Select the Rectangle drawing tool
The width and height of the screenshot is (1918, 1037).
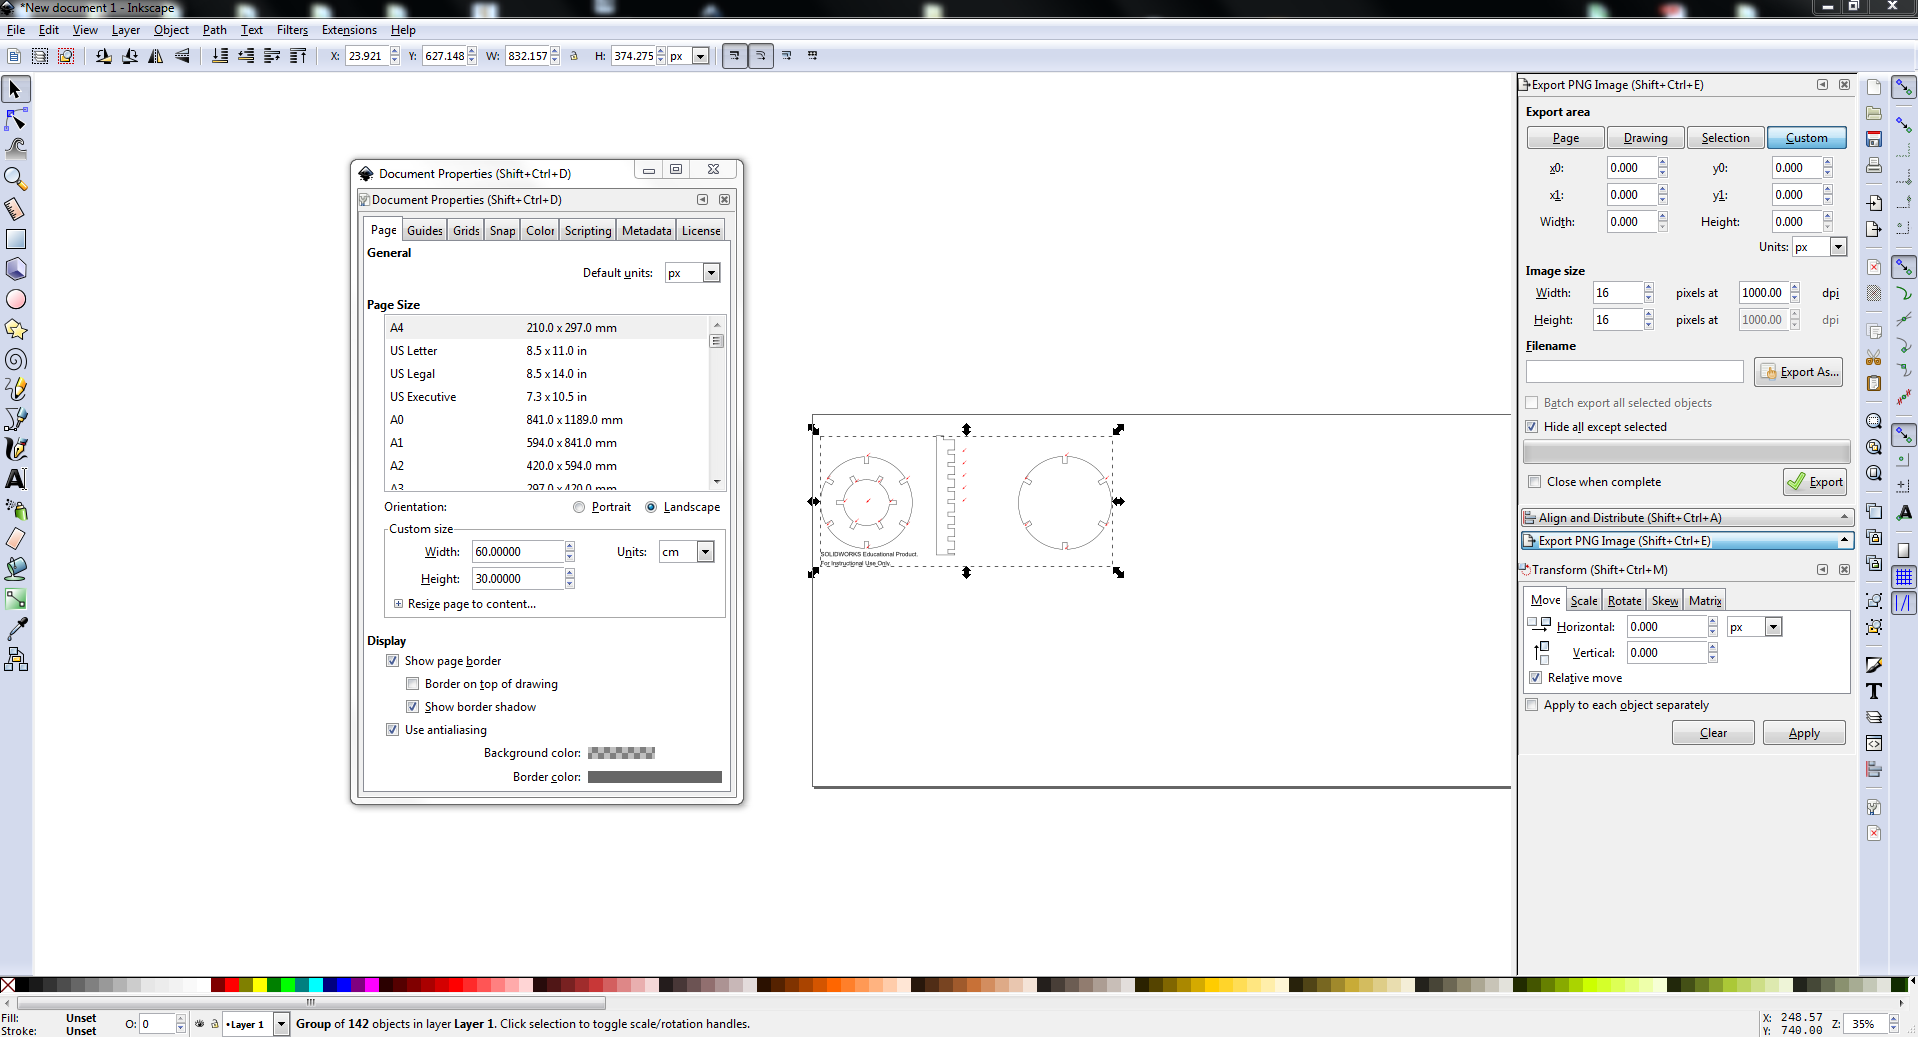(x=16, y=239)
